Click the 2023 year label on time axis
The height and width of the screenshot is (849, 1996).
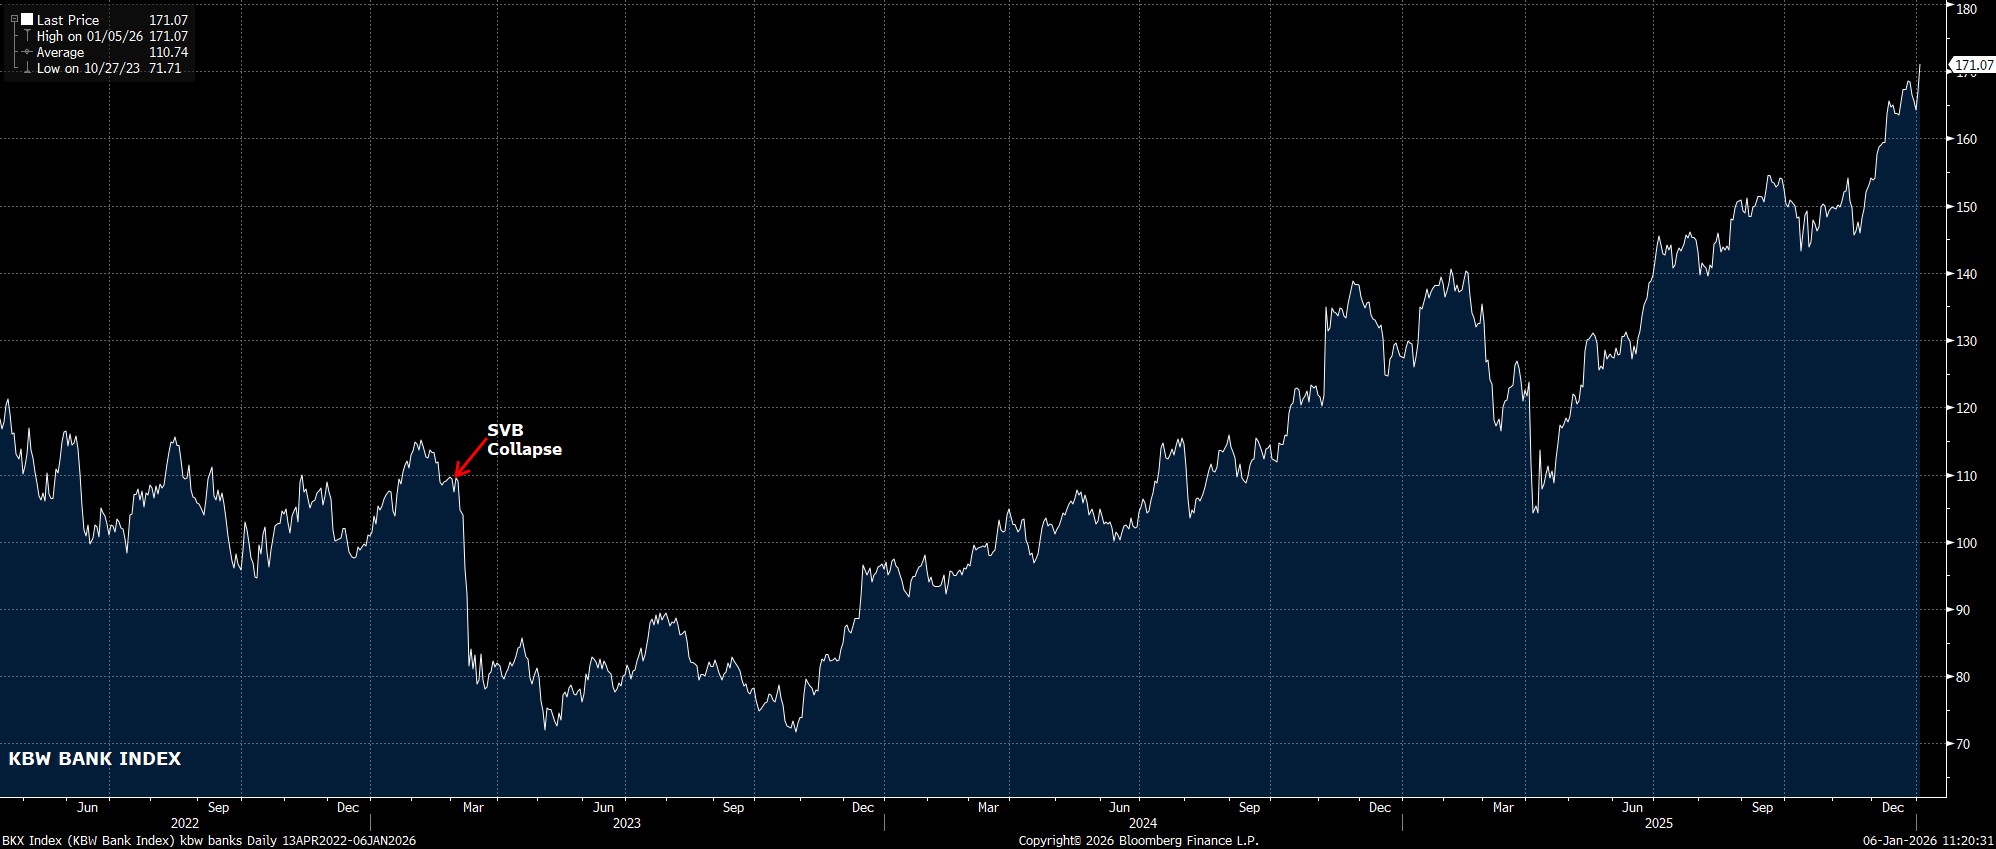pos(626,823)
